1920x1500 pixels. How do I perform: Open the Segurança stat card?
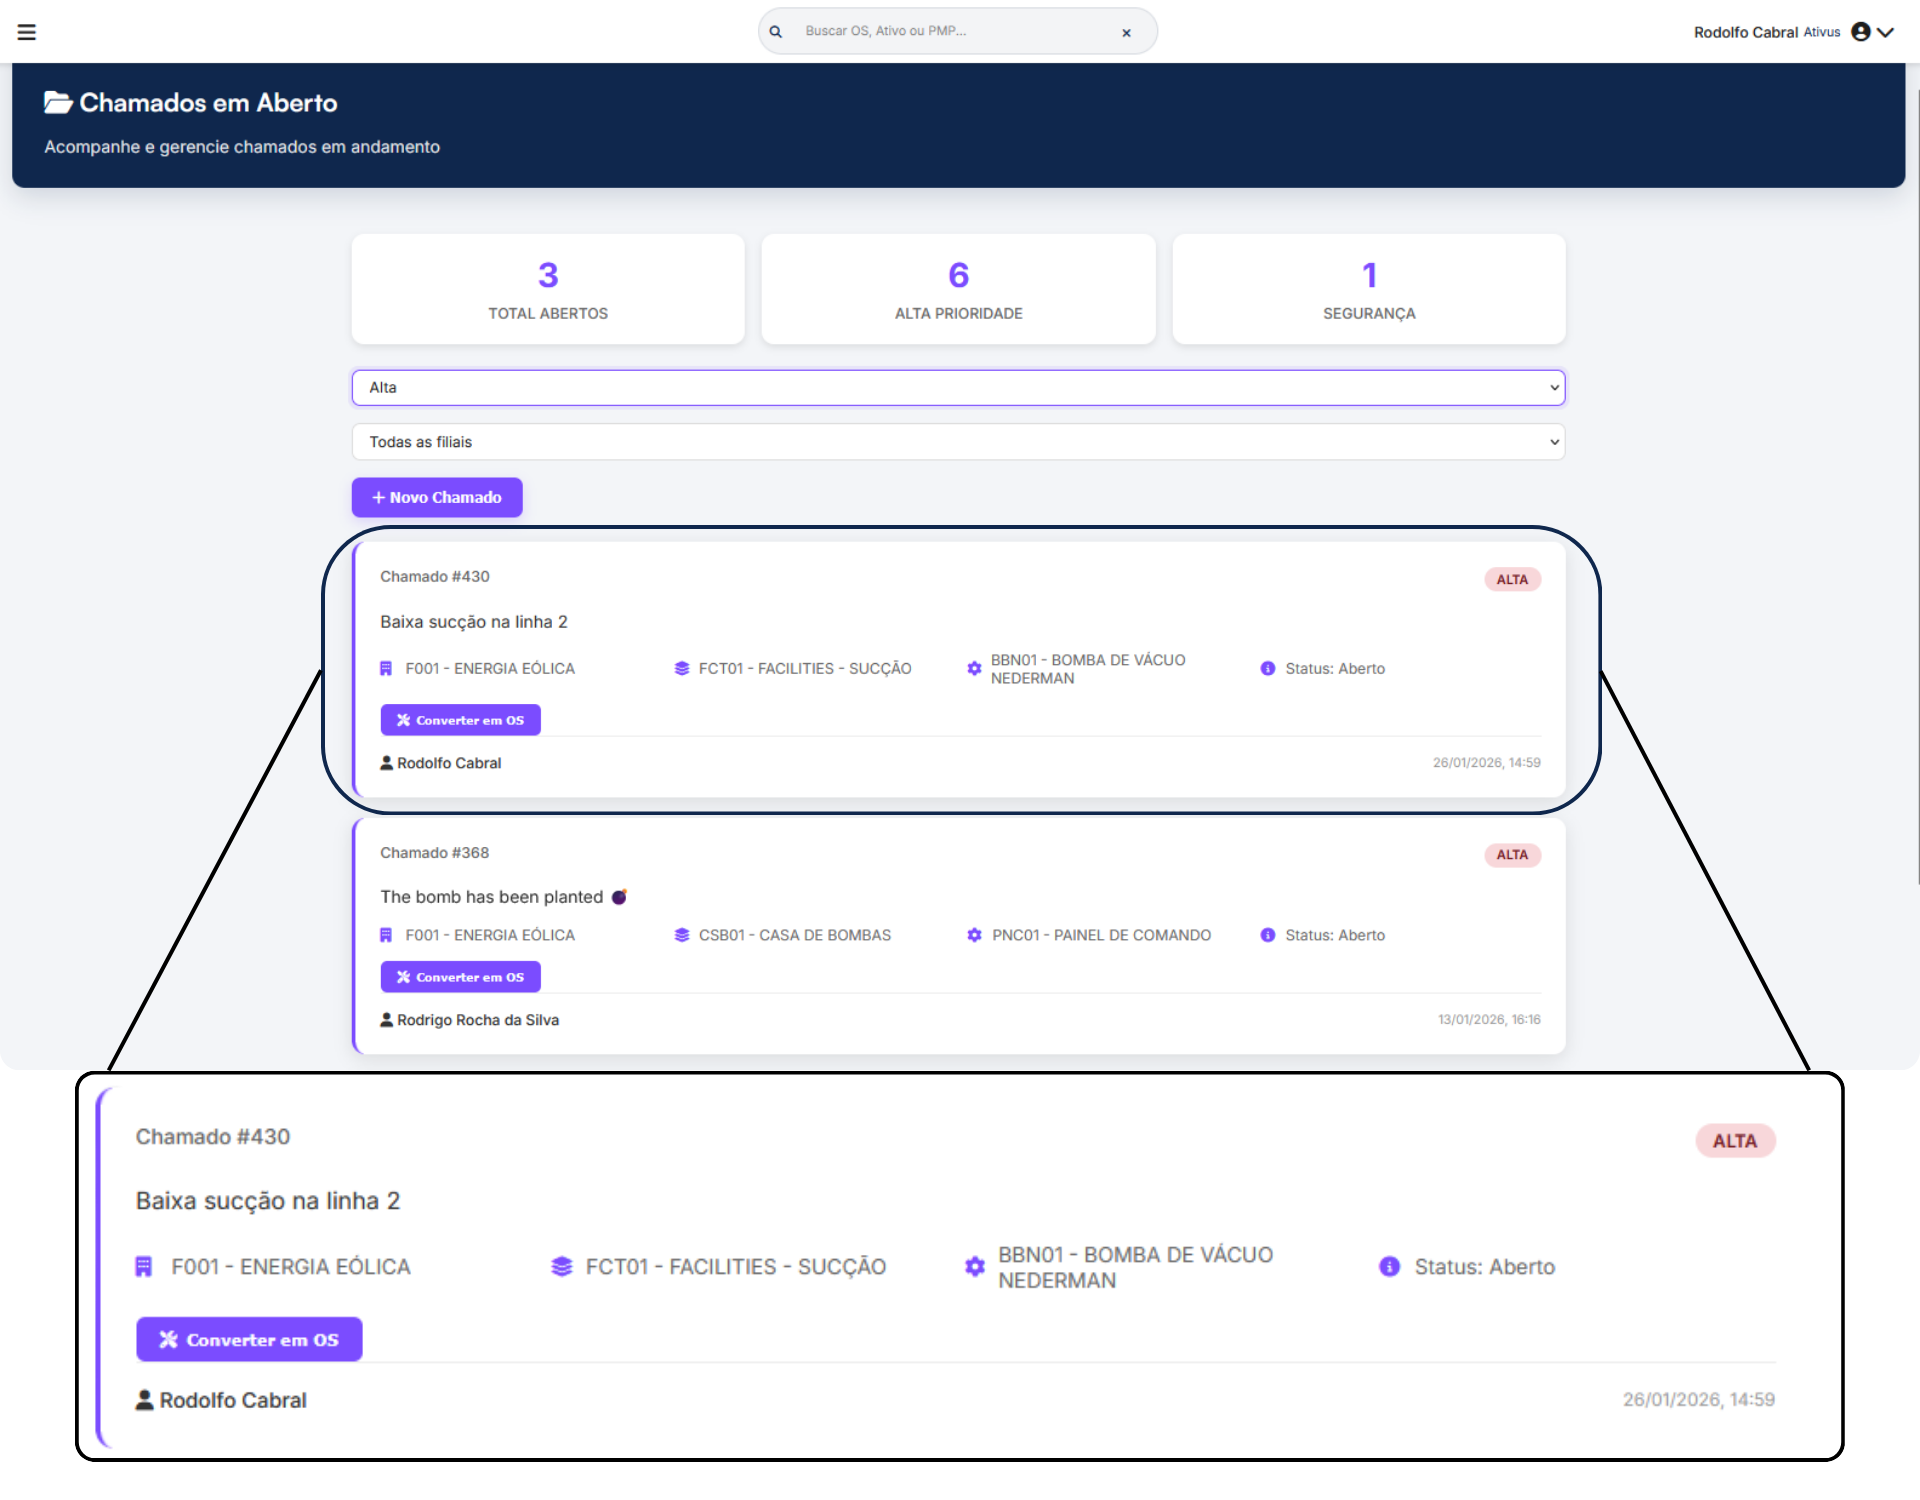tap(1368, 290)
